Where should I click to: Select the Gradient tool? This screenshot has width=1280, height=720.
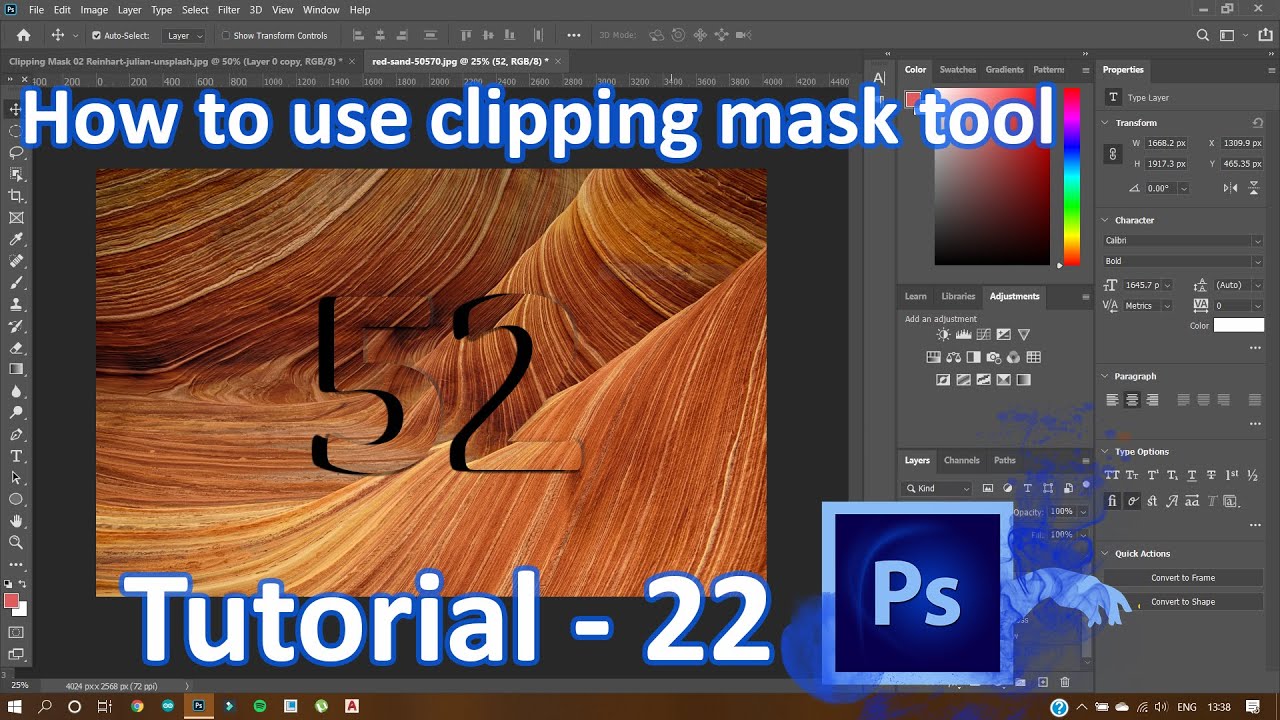point(16,369)
